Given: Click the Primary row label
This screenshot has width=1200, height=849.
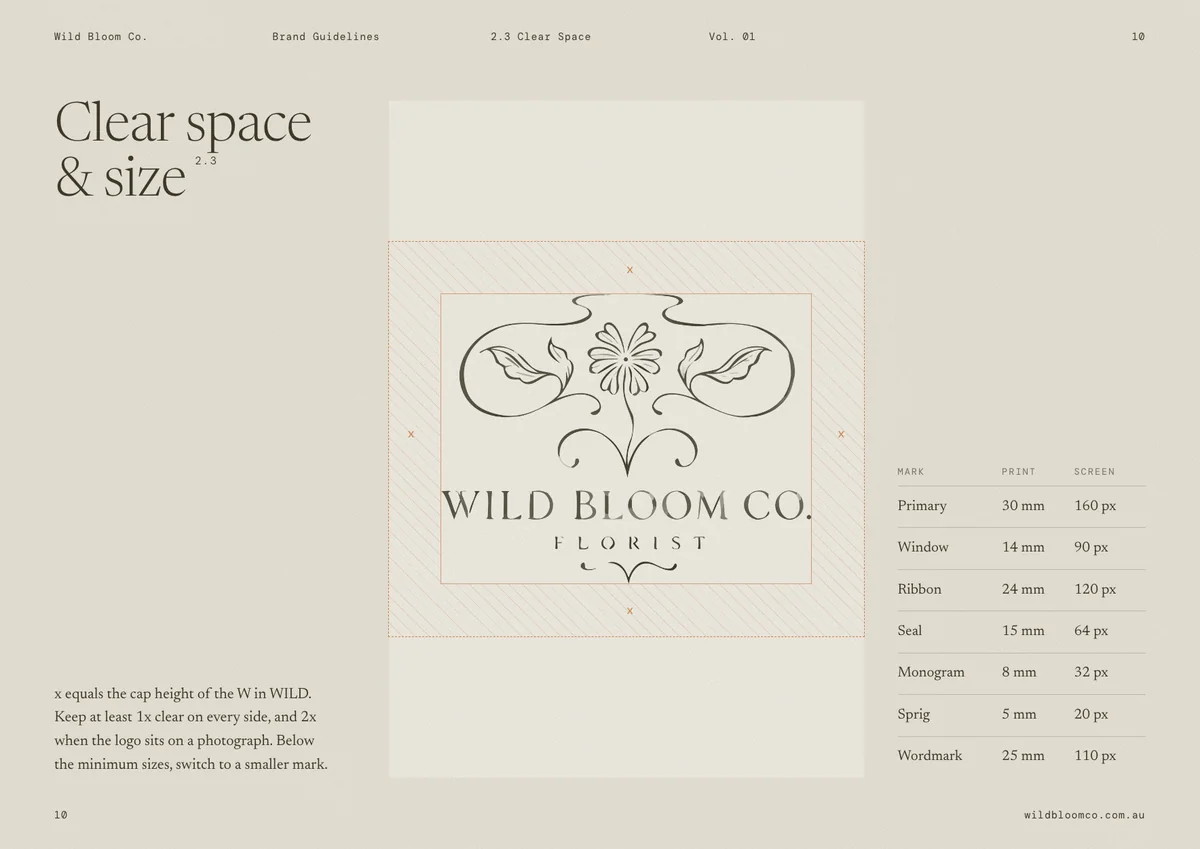Looking at the screenshot, I should [922, 506].
